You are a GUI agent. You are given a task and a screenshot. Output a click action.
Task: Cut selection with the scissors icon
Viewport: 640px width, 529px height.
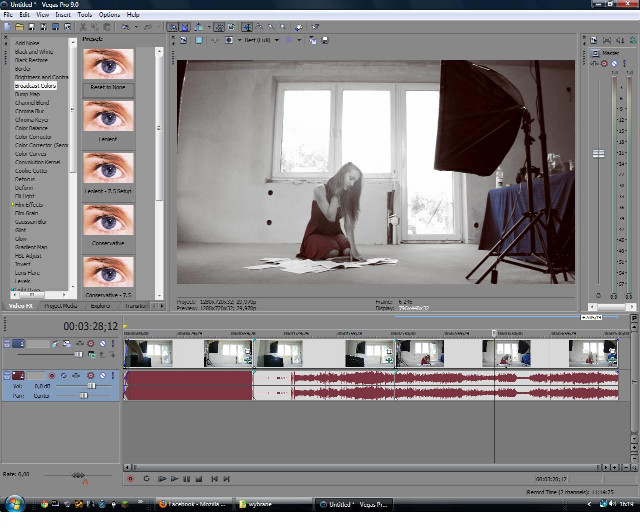pyautogui.click(x=83, y=27)
